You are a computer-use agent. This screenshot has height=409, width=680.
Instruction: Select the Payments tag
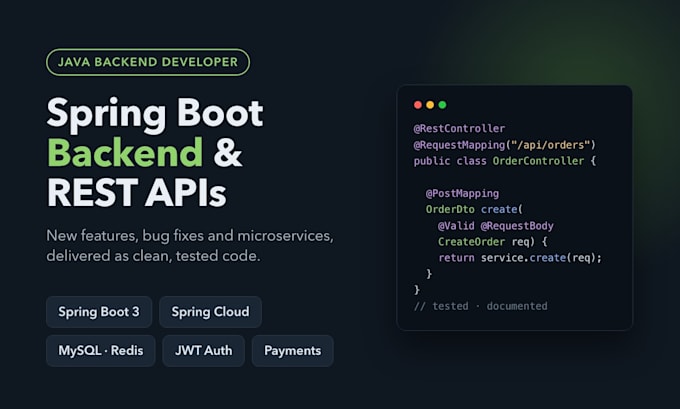point(293,350)
